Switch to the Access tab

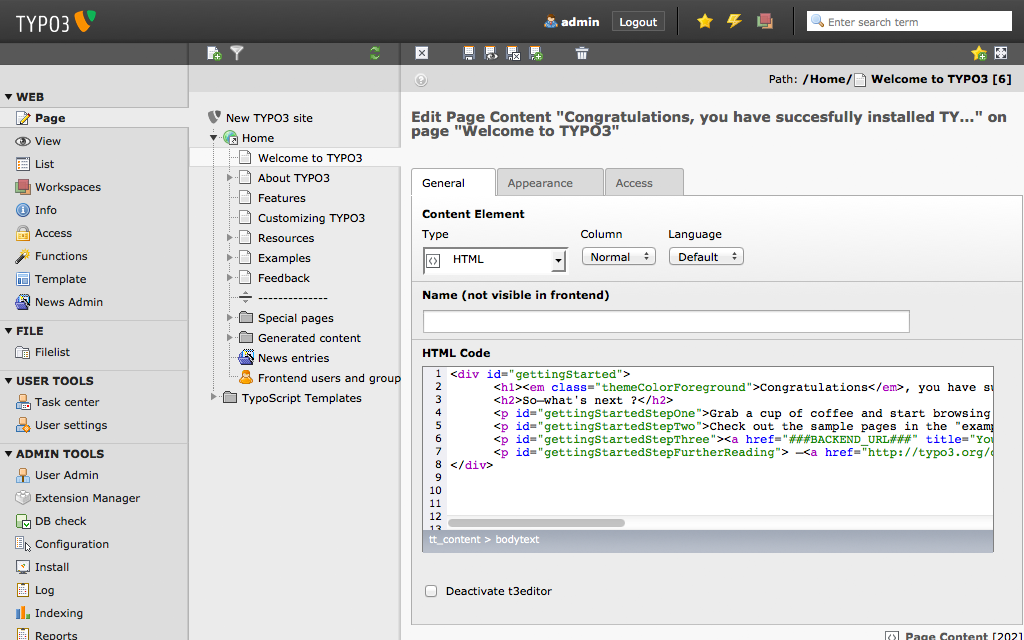[x=634, y=183]
